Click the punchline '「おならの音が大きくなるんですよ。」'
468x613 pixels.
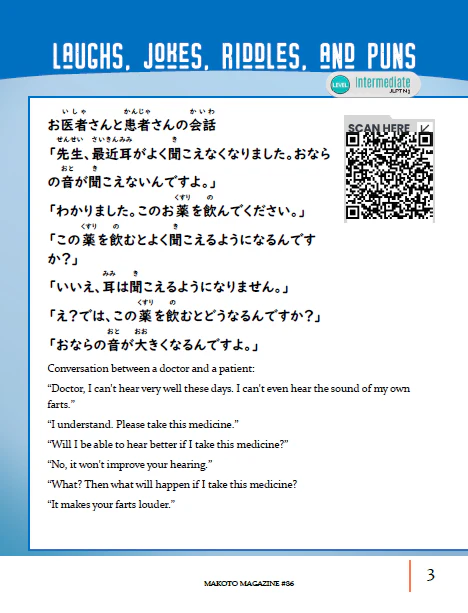pos(153,345)
